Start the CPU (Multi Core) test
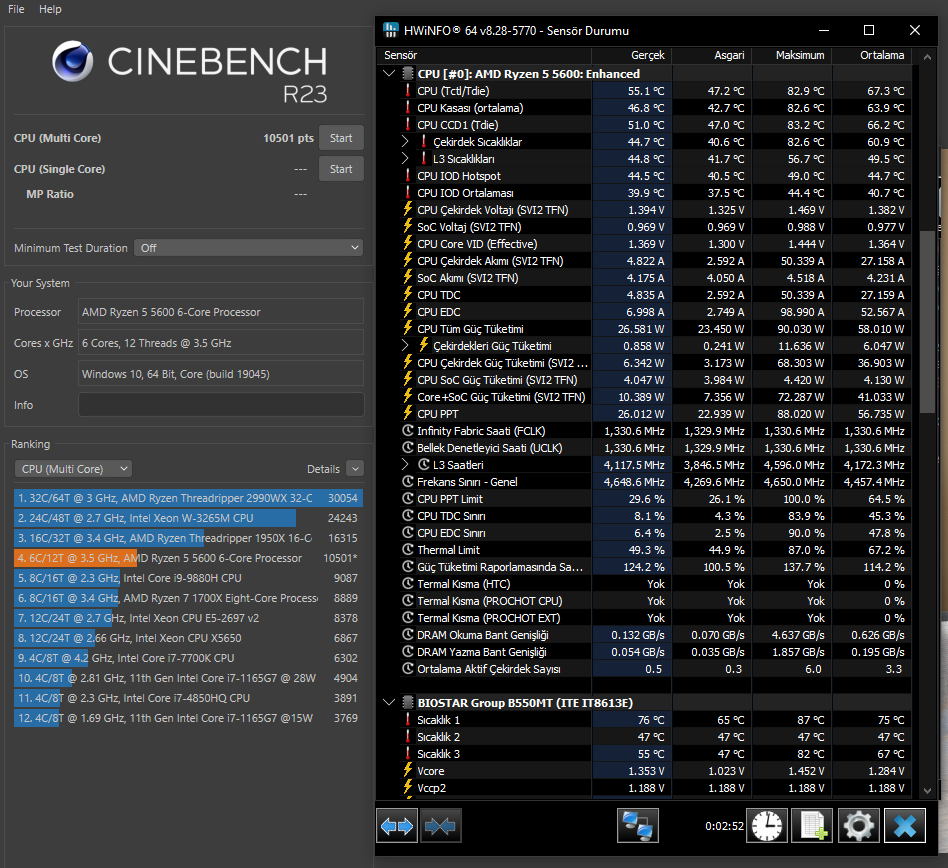Image resolution: width=948 pixels, height=868 pixels. coord(341,138)
